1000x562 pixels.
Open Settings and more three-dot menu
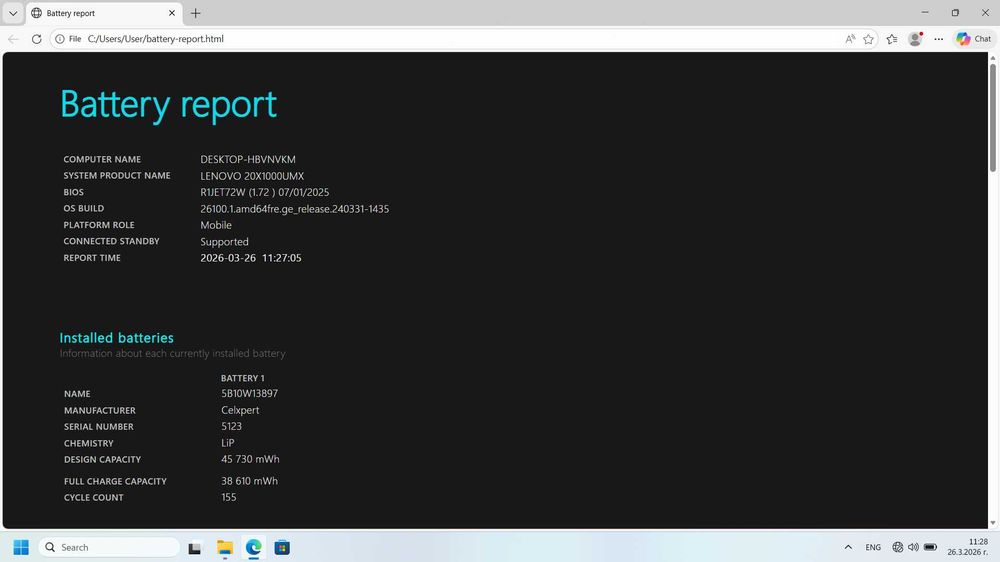point(938,39)
